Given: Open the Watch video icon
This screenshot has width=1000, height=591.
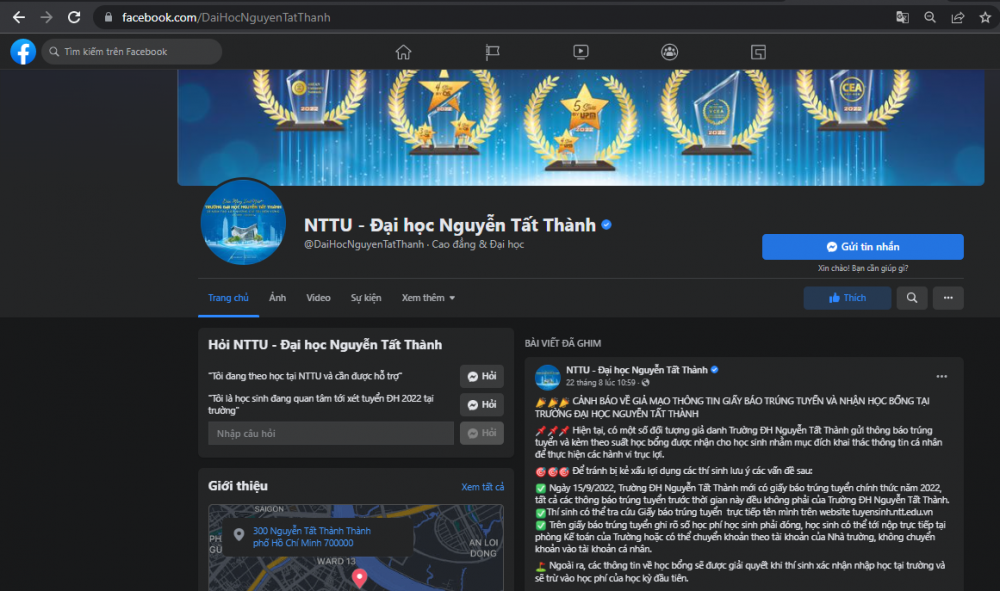Looking at the screenshot, I should [x=580, y=52].
